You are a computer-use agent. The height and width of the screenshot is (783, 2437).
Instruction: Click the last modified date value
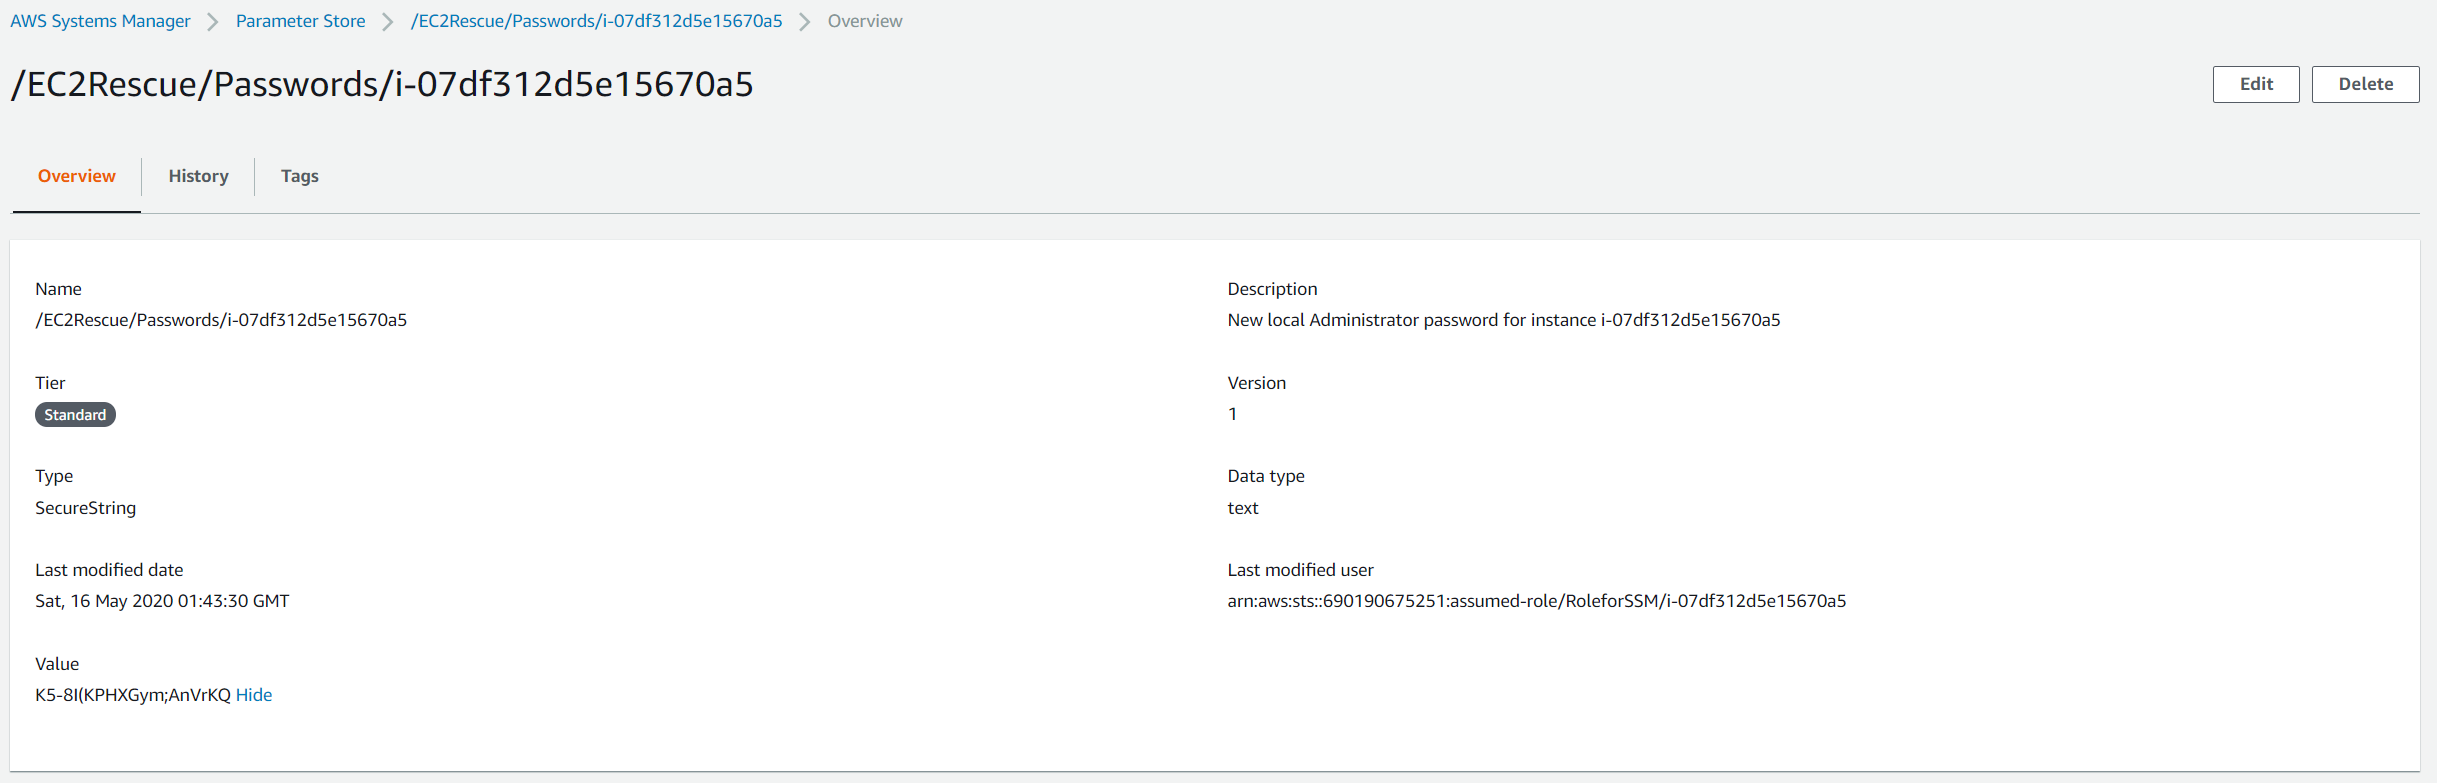pyautogui.click(x=162, y=601)
